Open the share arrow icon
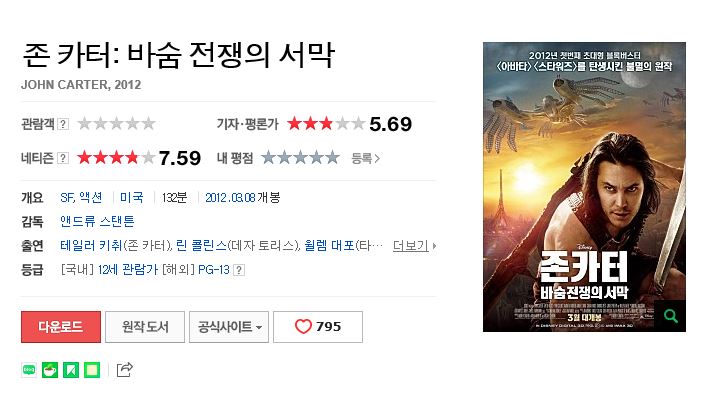Screen dimensions: 712x414 (x=124, y=370)
